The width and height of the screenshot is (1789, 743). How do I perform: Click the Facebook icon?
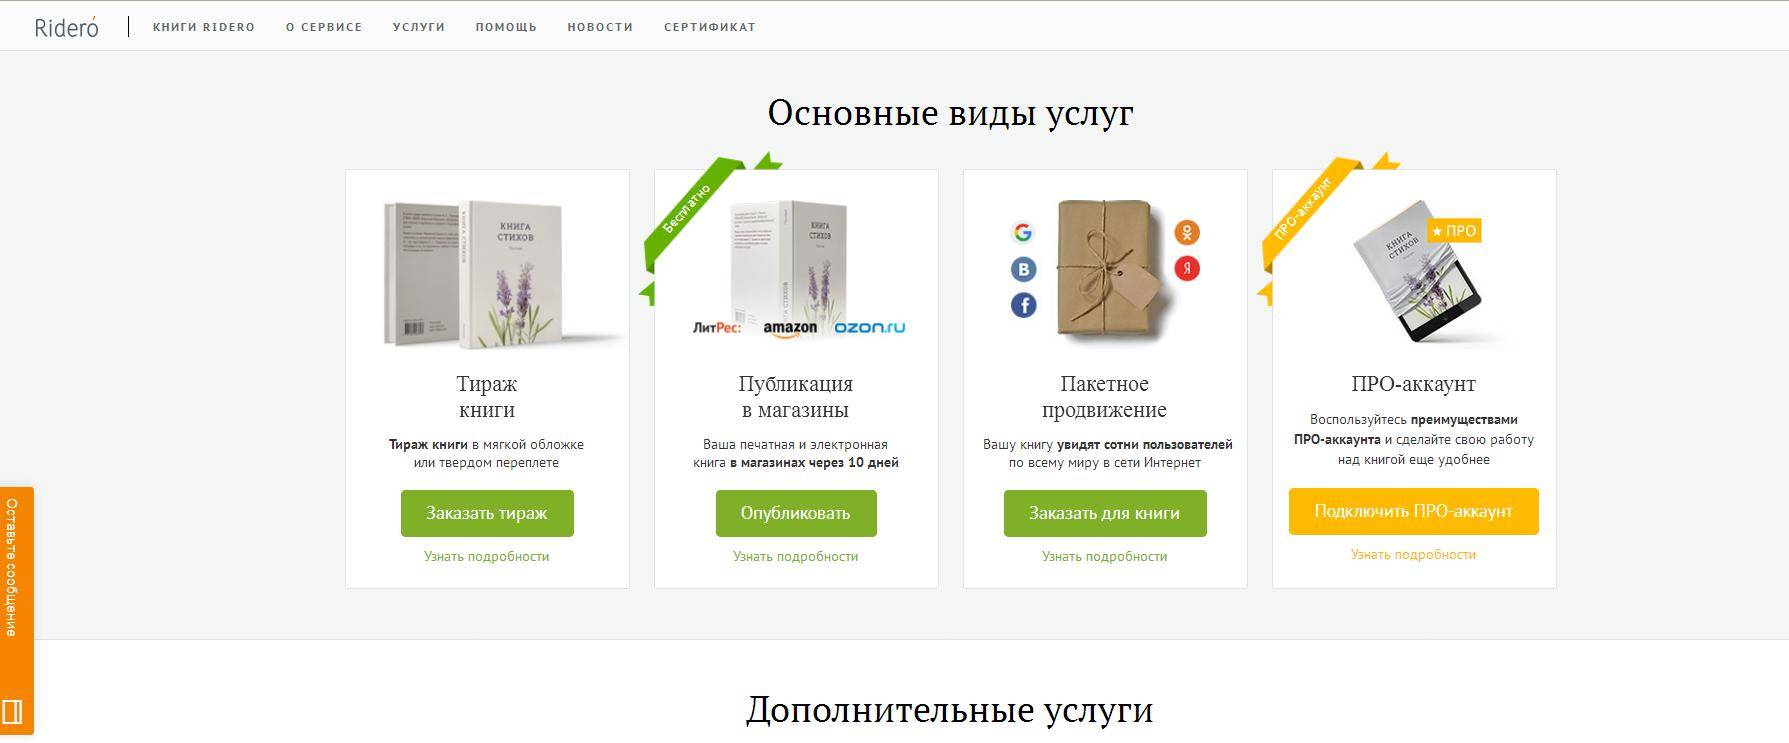pyautogui.click(x=1023, y=305)
